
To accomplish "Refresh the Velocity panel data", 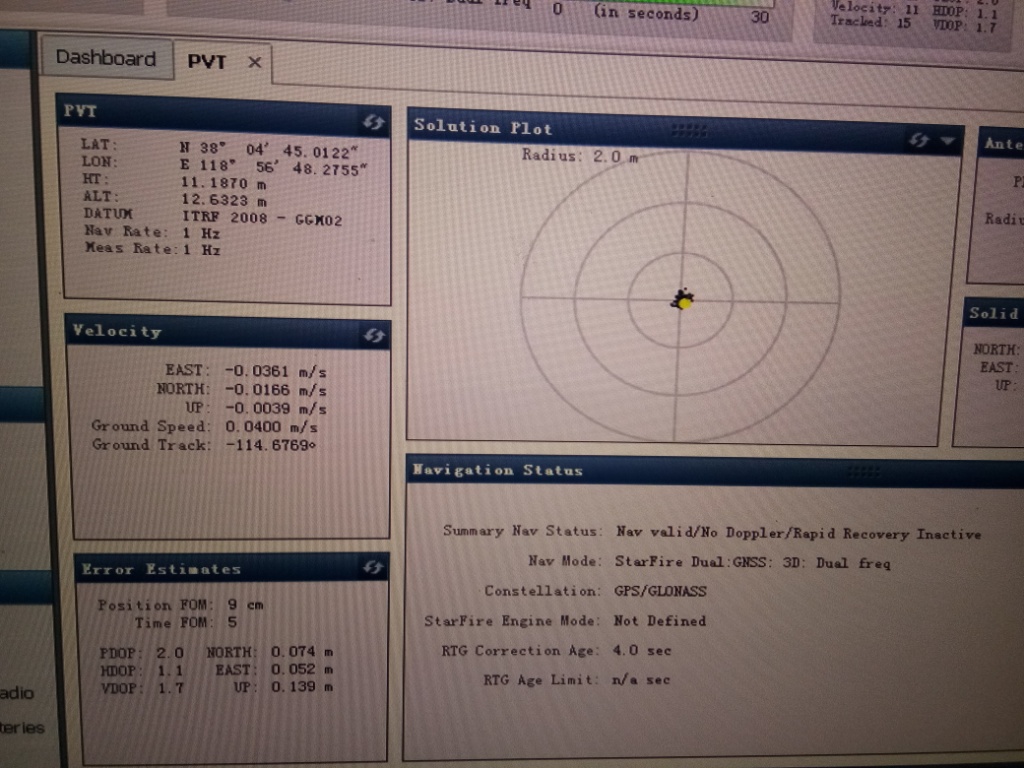I will pyautogui.click(x=372, y=336).
